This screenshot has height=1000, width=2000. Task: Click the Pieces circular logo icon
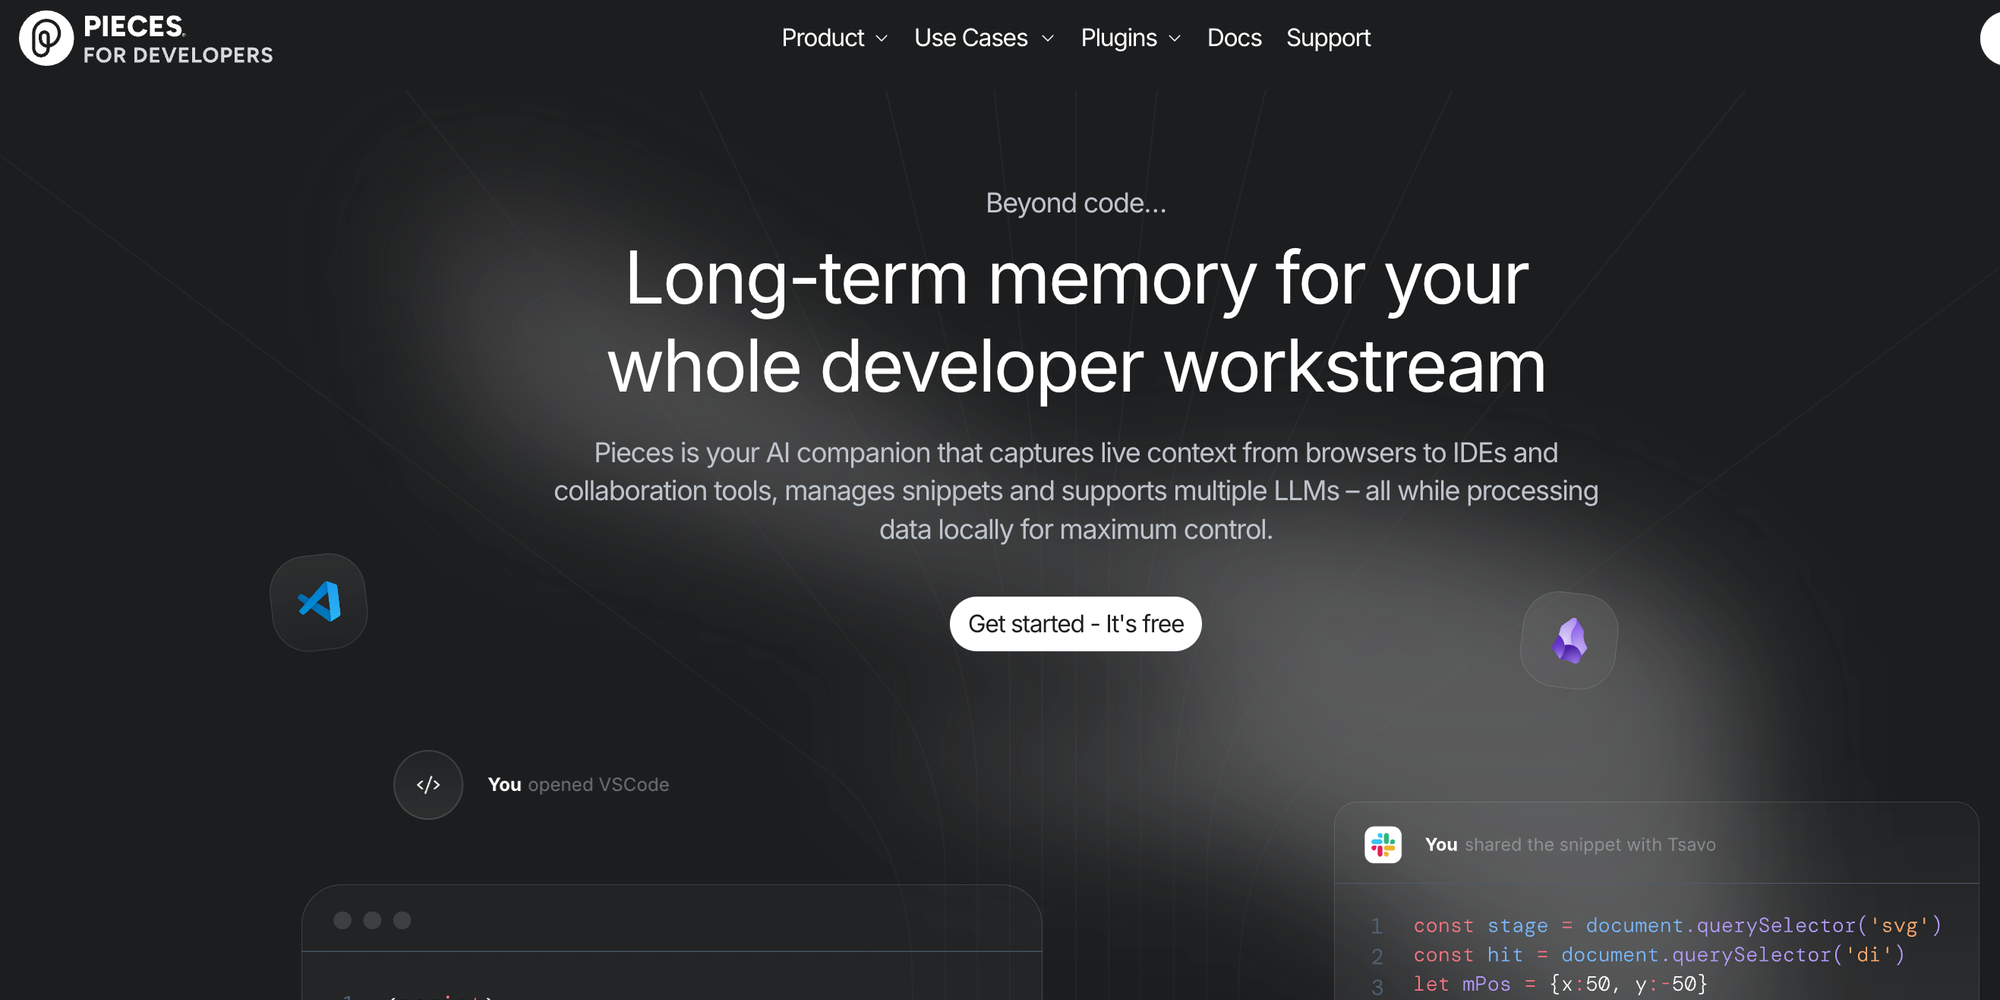click(46, 38)
